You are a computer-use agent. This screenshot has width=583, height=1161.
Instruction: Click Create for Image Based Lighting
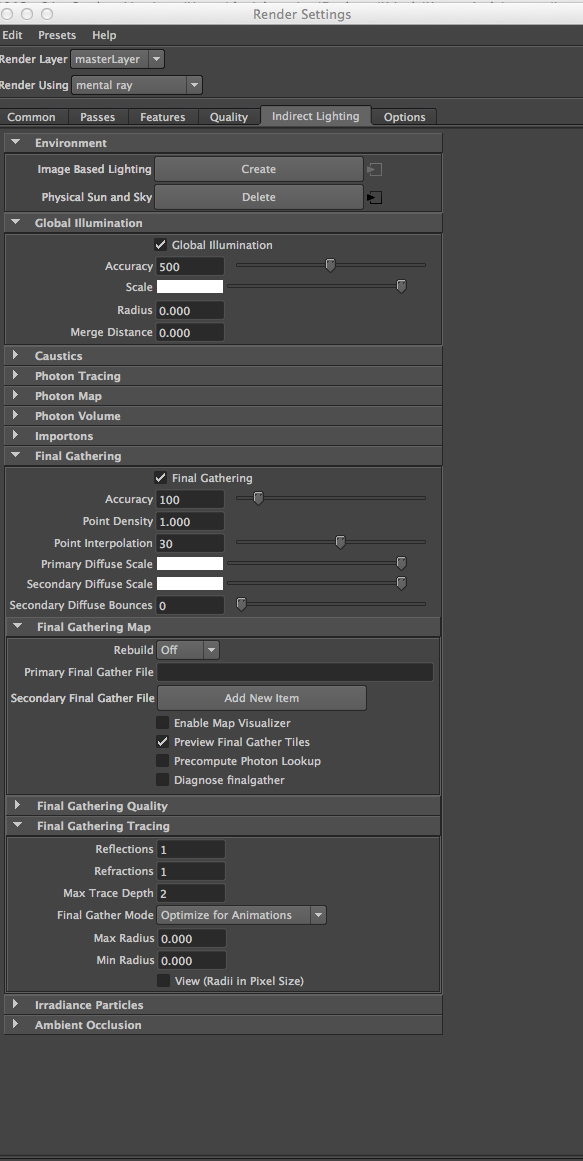click(259, 169)
